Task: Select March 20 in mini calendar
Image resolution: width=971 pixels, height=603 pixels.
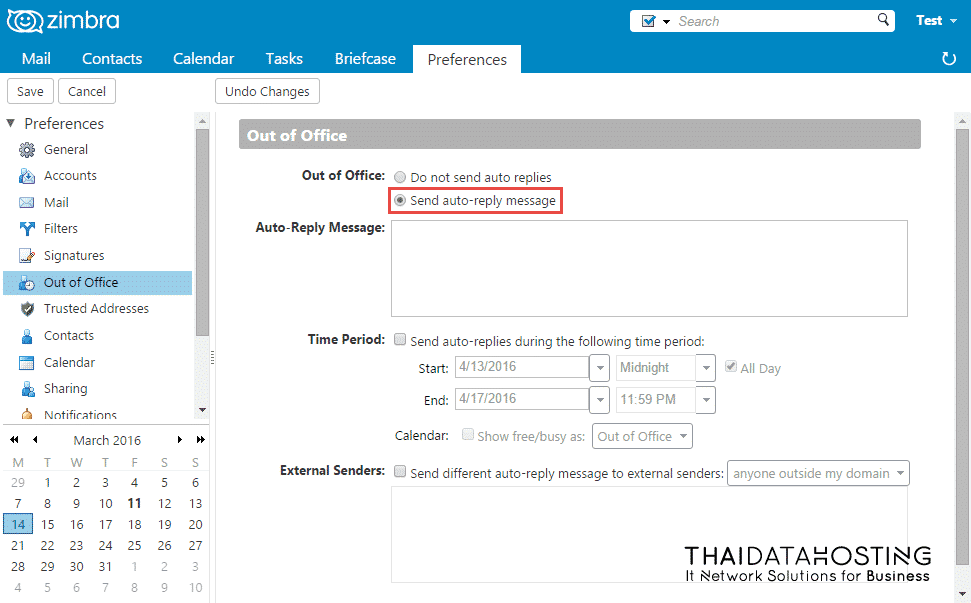Action: (x=195, y=524)
